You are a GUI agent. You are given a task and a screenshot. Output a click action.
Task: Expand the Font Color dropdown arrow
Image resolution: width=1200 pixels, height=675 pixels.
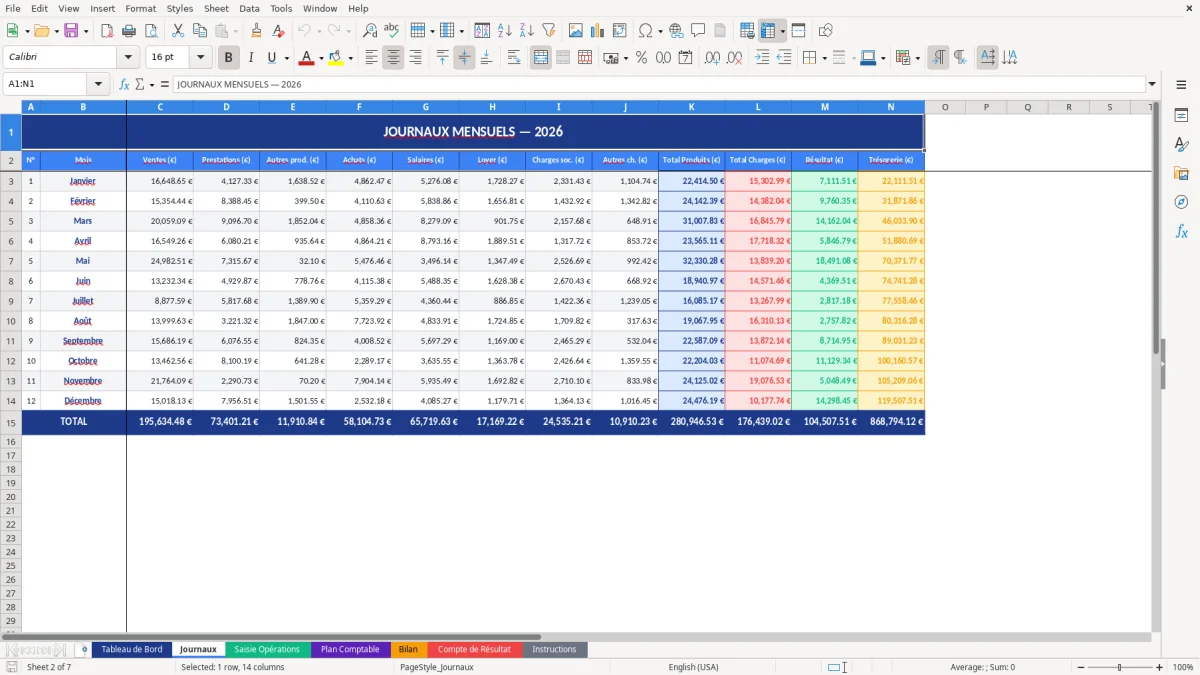click(321, 58)
